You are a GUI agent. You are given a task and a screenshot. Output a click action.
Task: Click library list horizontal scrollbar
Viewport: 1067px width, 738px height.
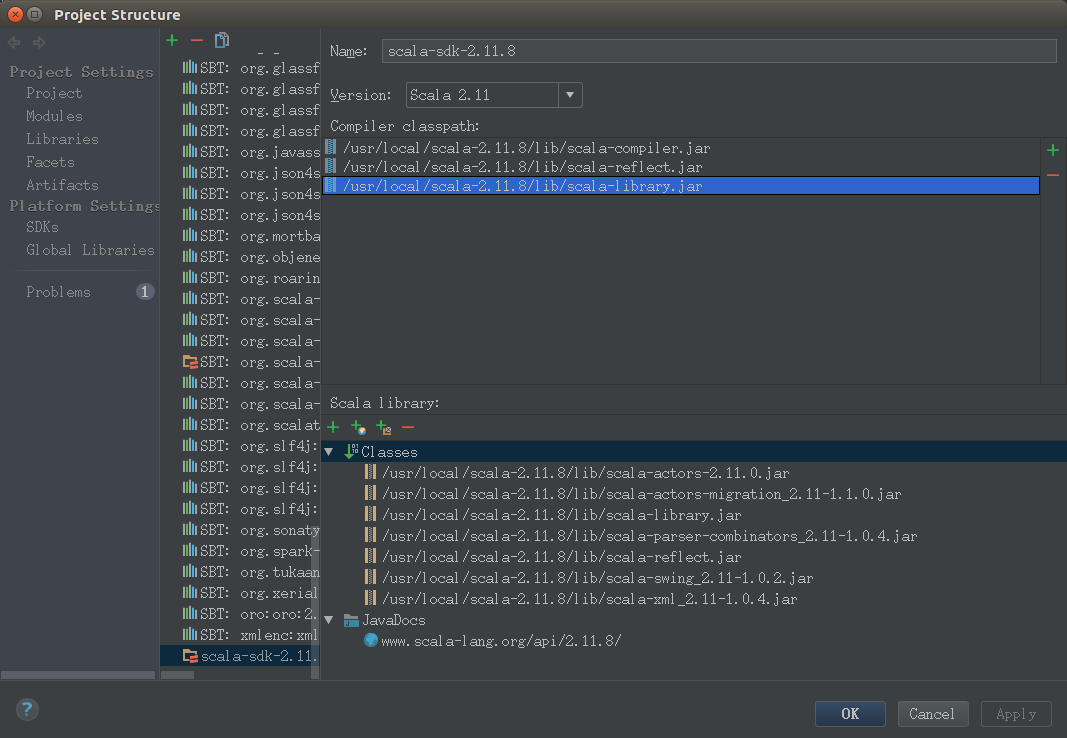pos(178,675)
